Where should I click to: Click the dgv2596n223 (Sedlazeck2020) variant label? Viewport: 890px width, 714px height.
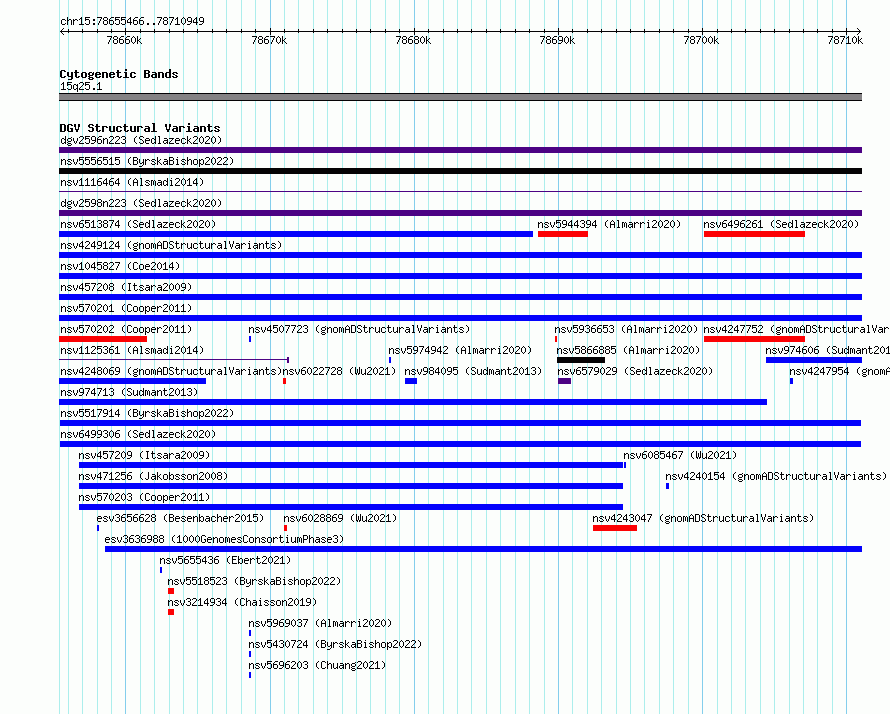tap(141, 140)
